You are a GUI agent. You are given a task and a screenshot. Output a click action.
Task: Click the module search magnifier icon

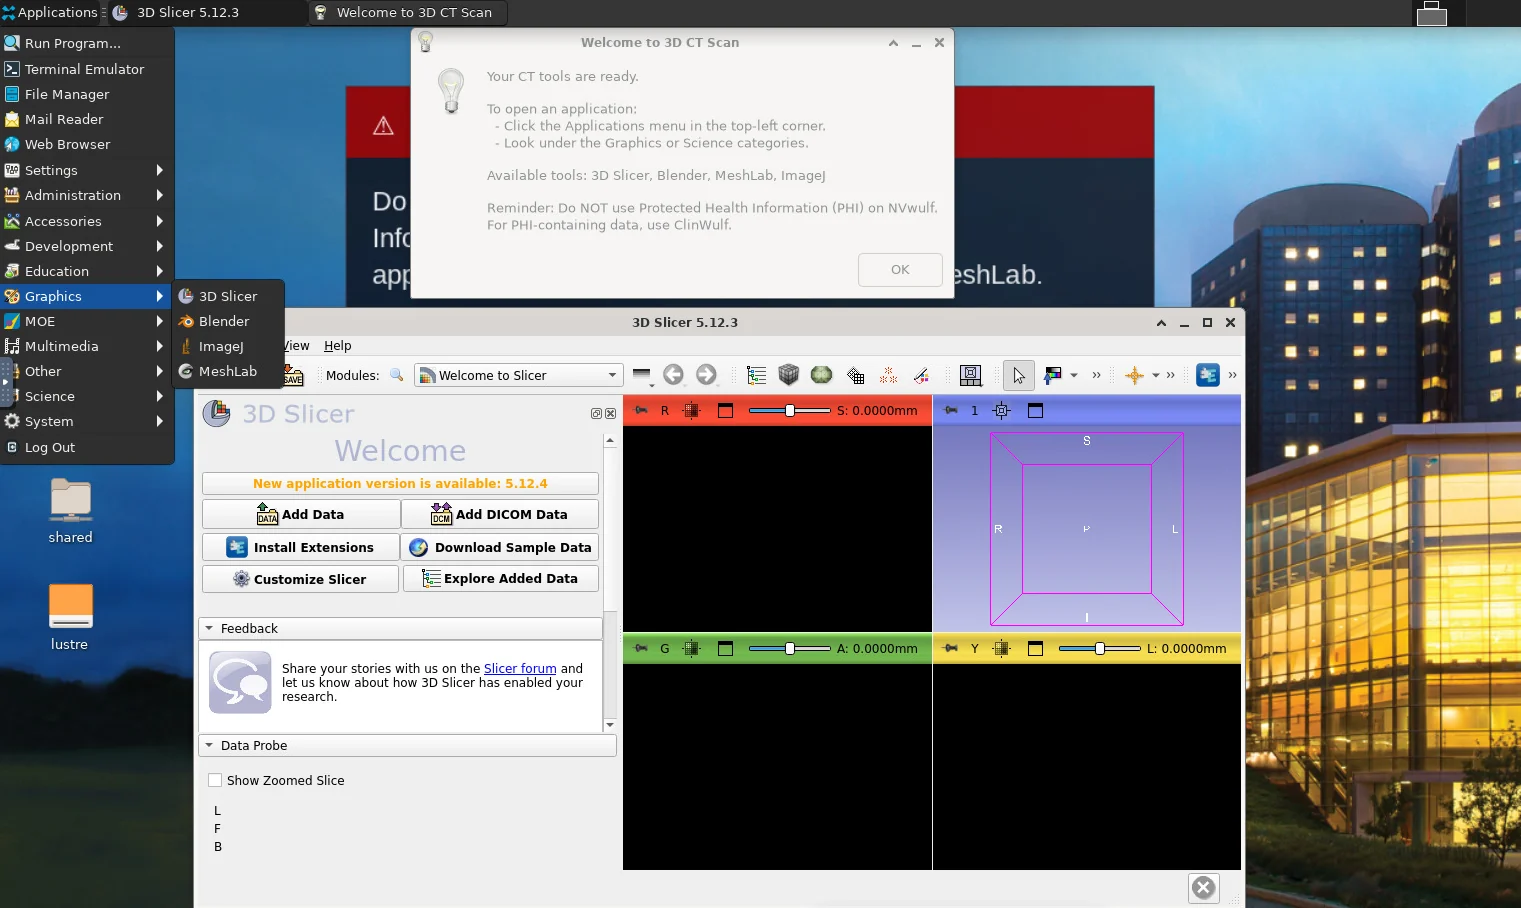coord(397,375)
